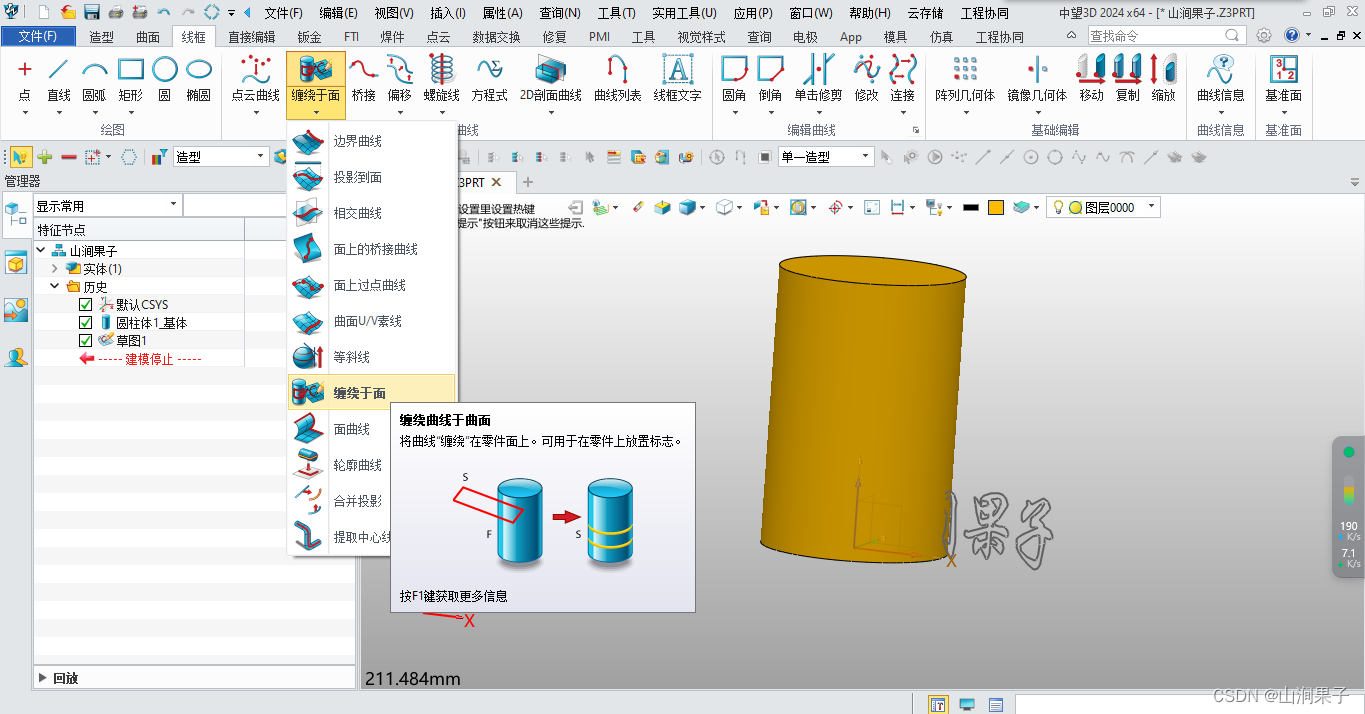Click the 线框文字 wireframe text tool
Screen dimensions: 1365x714
[x=678, y=79]
